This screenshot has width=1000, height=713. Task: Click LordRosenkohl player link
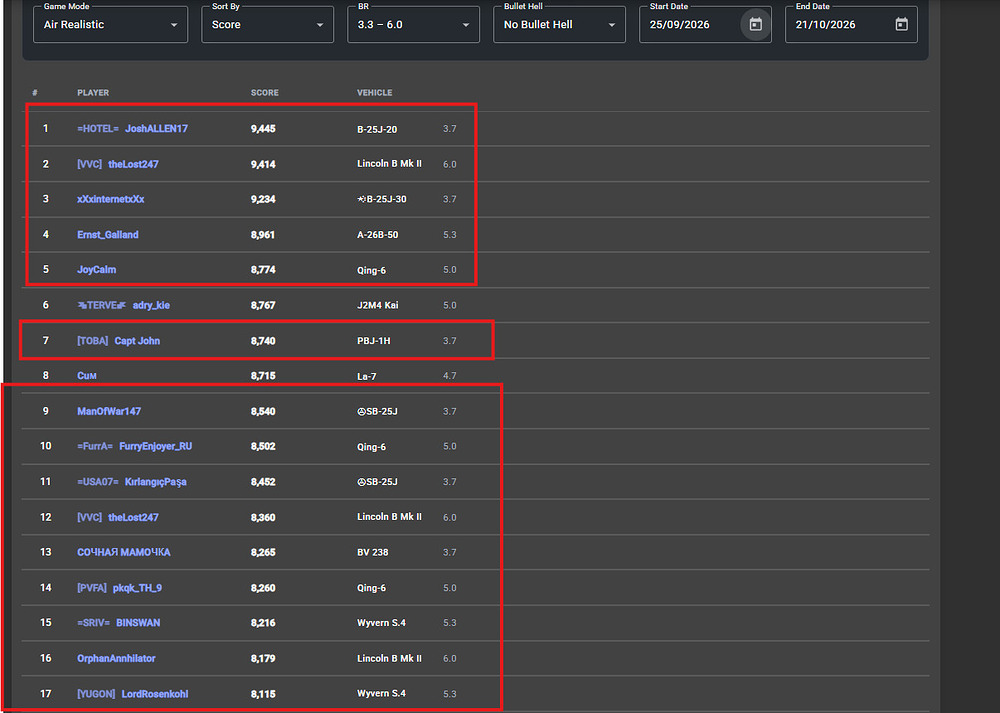click(155, 694)
